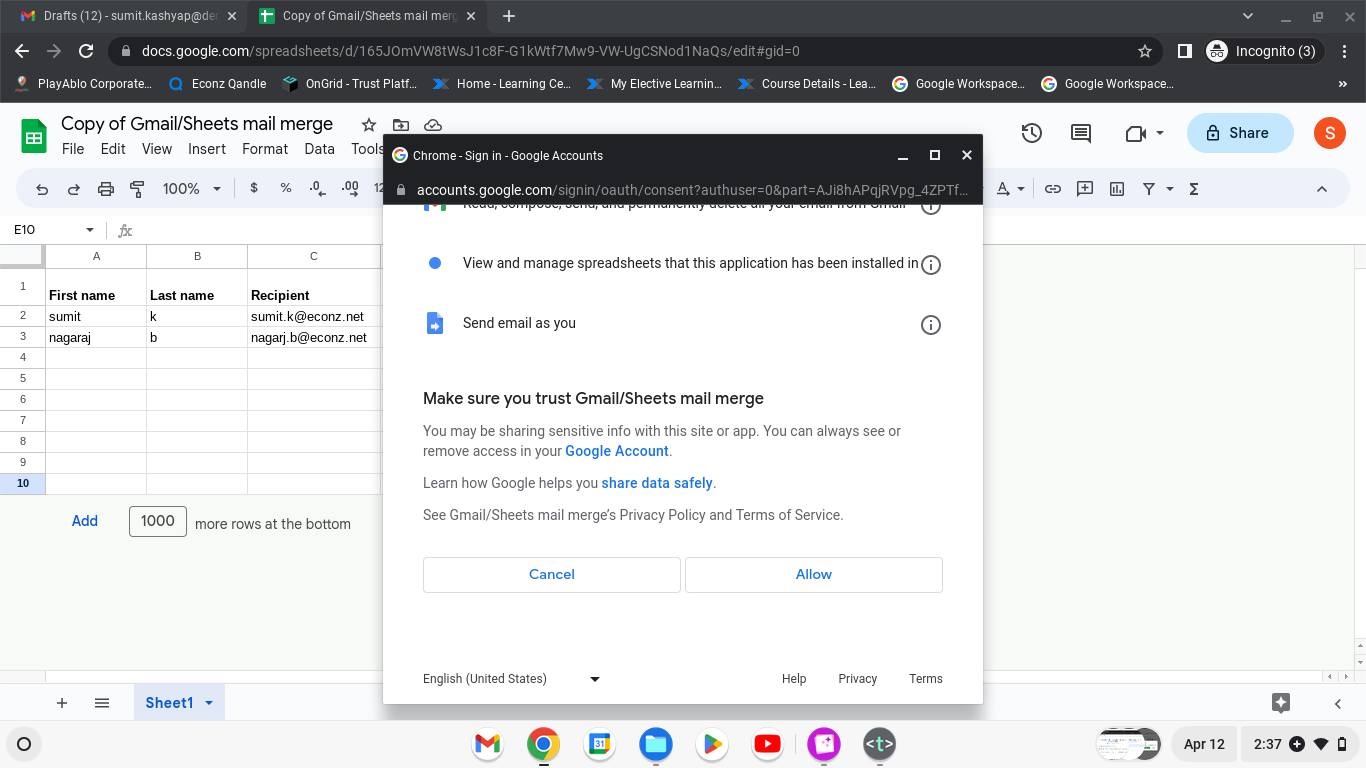Open Google Sheets home logo
Screen dimensions: 1366x768
point(34,135)
